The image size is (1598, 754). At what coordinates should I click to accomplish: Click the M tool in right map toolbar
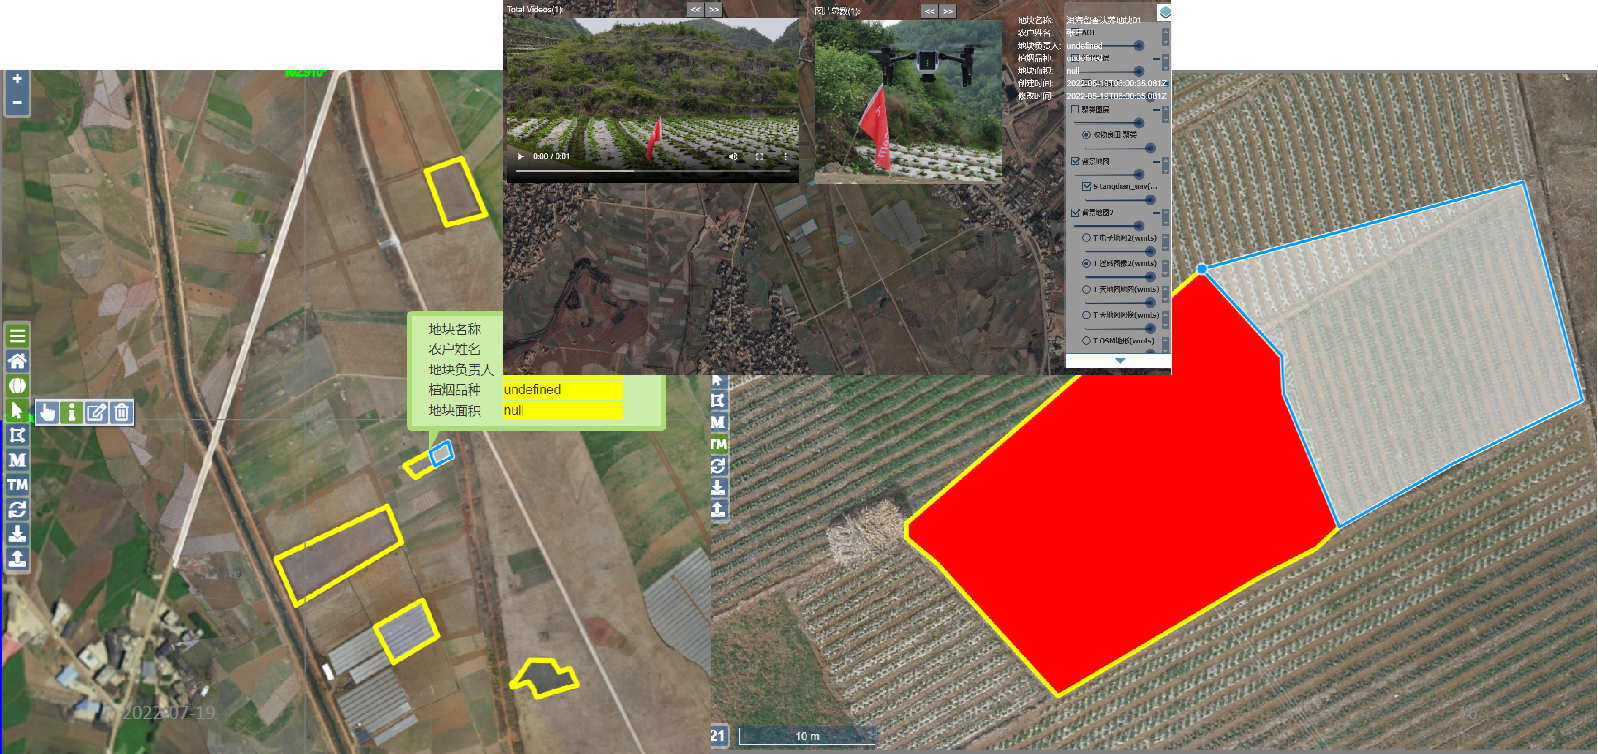click(x=718, y=422)
